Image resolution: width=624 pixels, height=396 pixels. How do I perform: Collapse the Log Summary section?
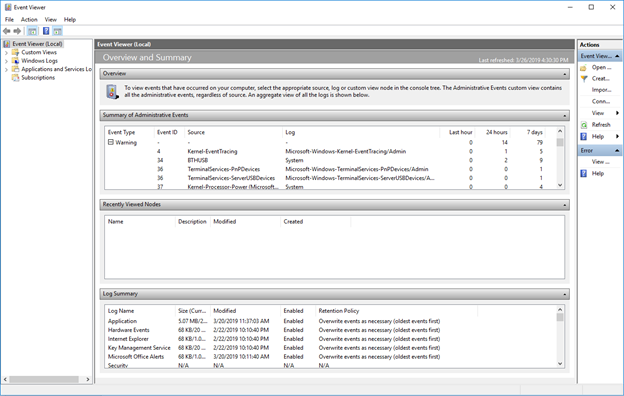coord(564,294)
